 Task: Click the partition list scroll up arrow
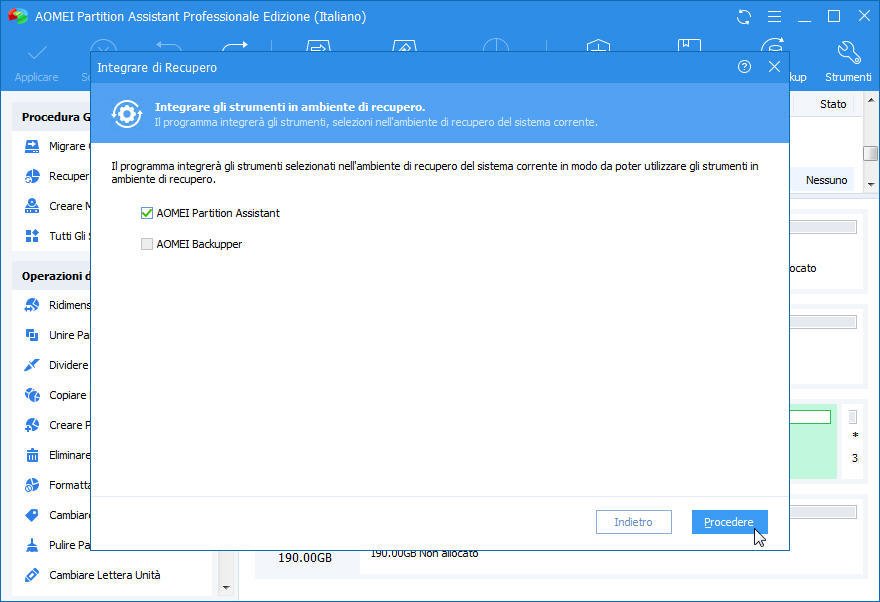coord(870,100)
